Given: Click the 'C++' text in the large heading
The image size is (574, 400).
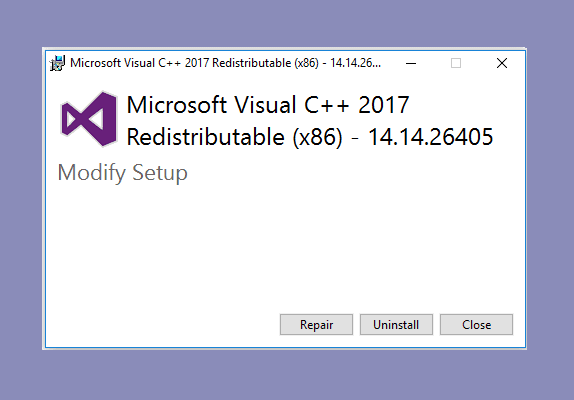Looking at the screenshot, I should click(327, 105).
